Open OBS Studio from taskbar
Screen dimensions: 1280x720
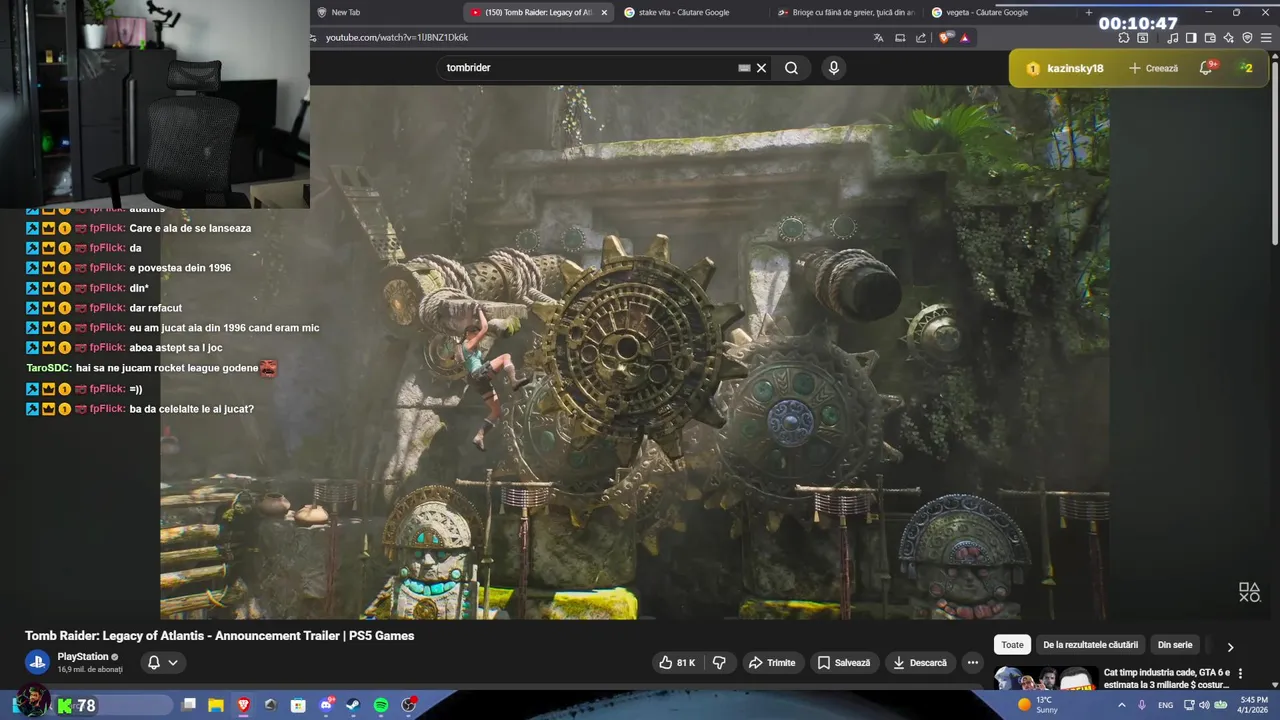tap(409, 706)
